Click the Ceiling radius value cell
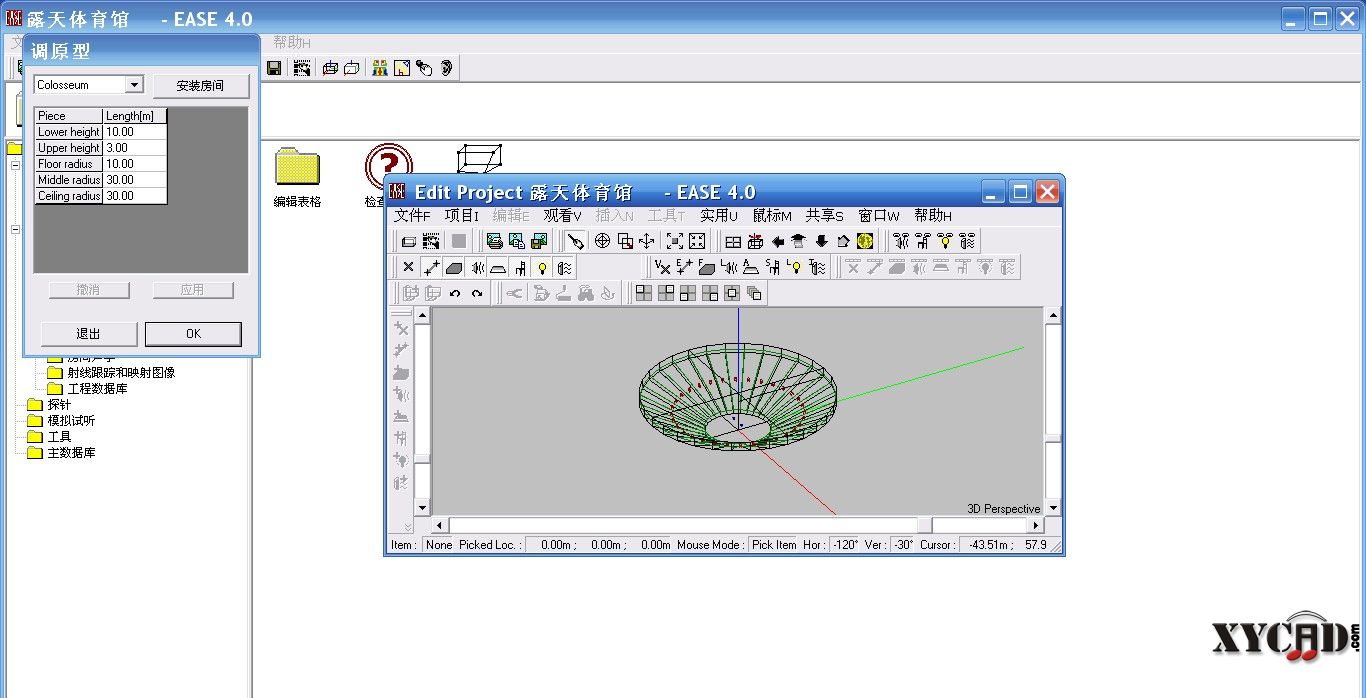Viewport: 1366px width, 698px height. [x=135, y=196]
